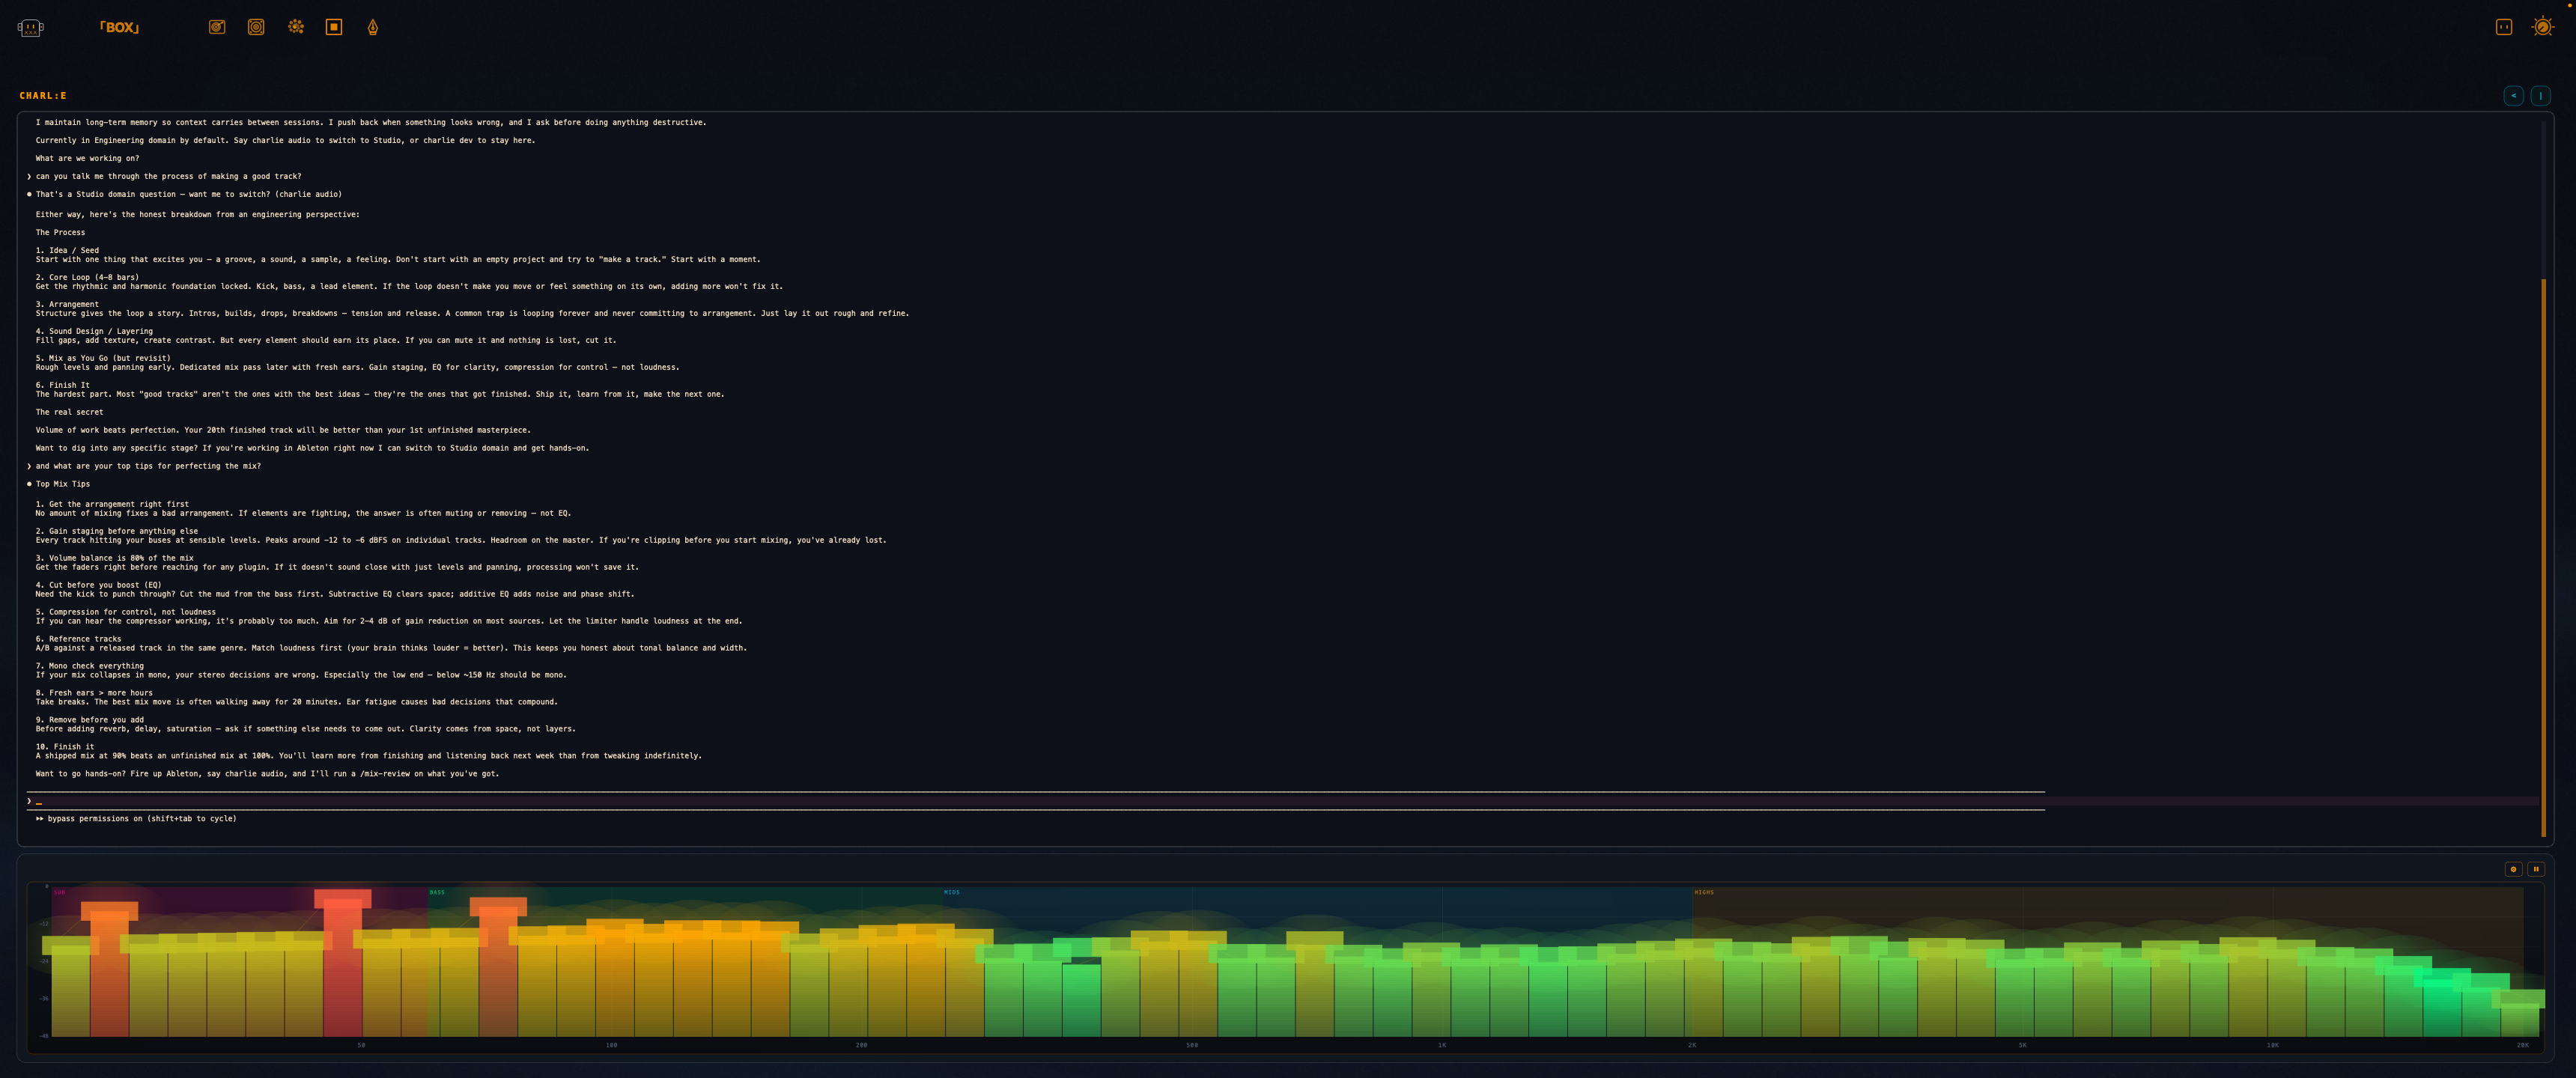Viewport: 2576px width, 1078px height.
Task: Open the knob dial icon top right
Action: [2543, 27]
